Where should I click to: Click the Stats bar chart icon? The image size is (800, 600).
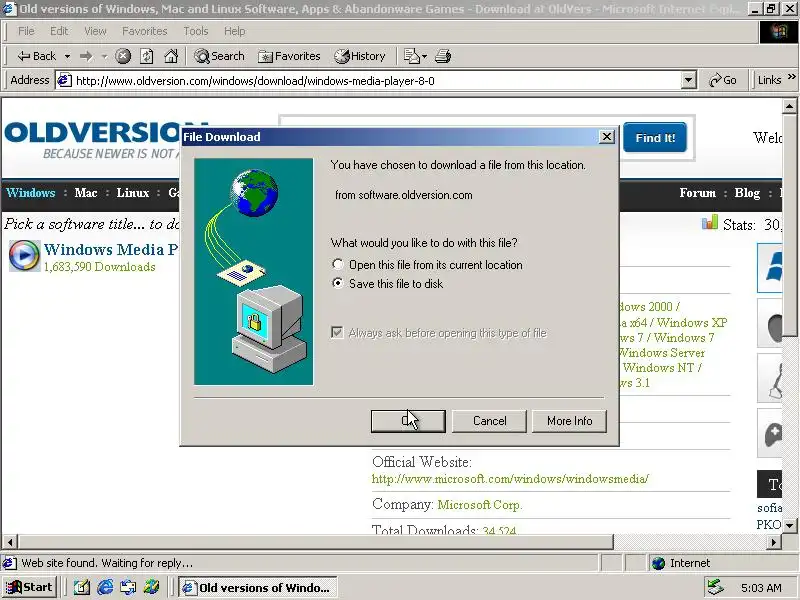pos(710,223)
